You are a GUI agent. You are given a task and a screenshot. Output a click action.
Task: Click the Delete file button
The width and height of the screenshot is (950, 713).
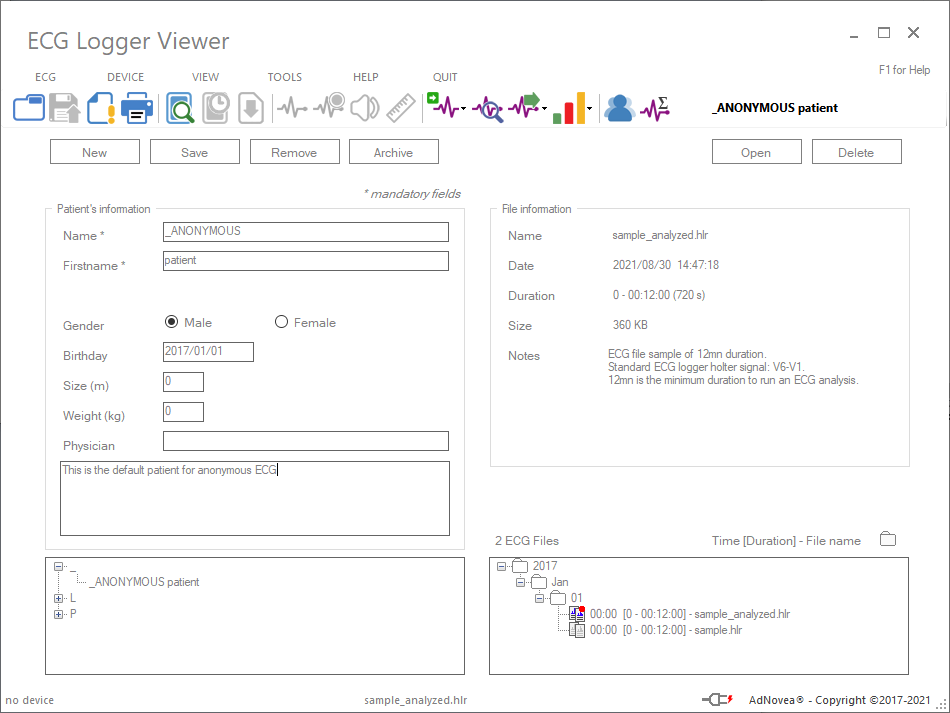(x=857, y=152)
